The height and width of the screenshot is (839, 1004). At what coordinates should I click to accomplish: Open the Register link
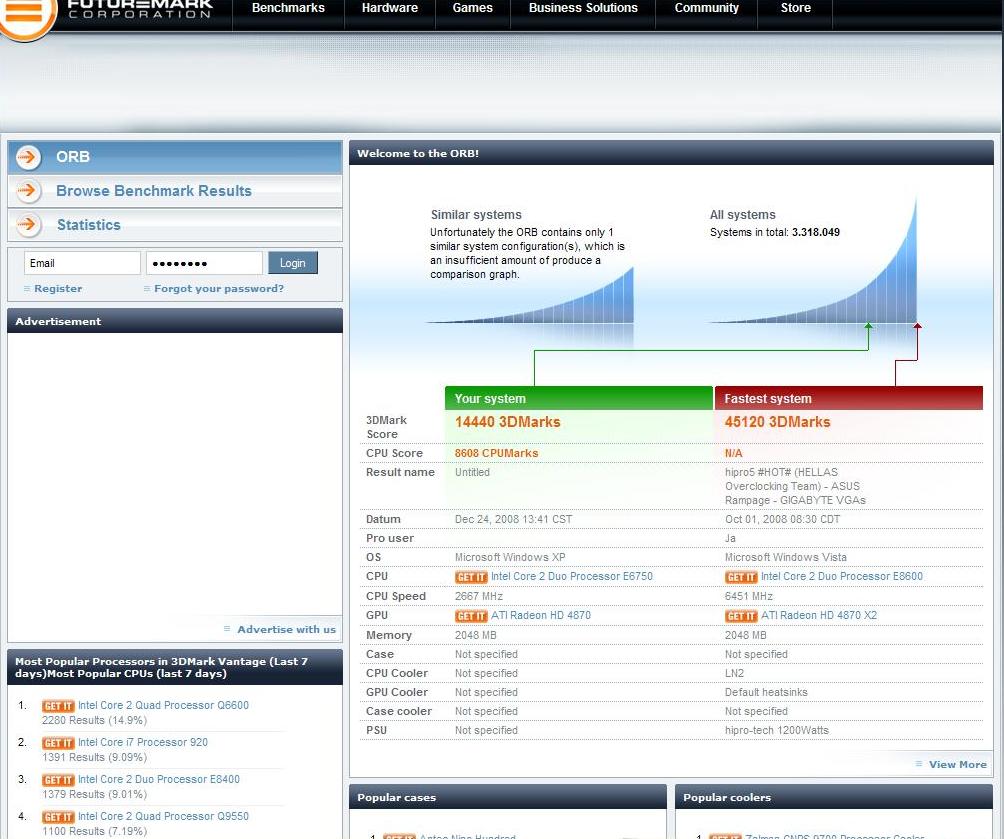click(58, 289)
